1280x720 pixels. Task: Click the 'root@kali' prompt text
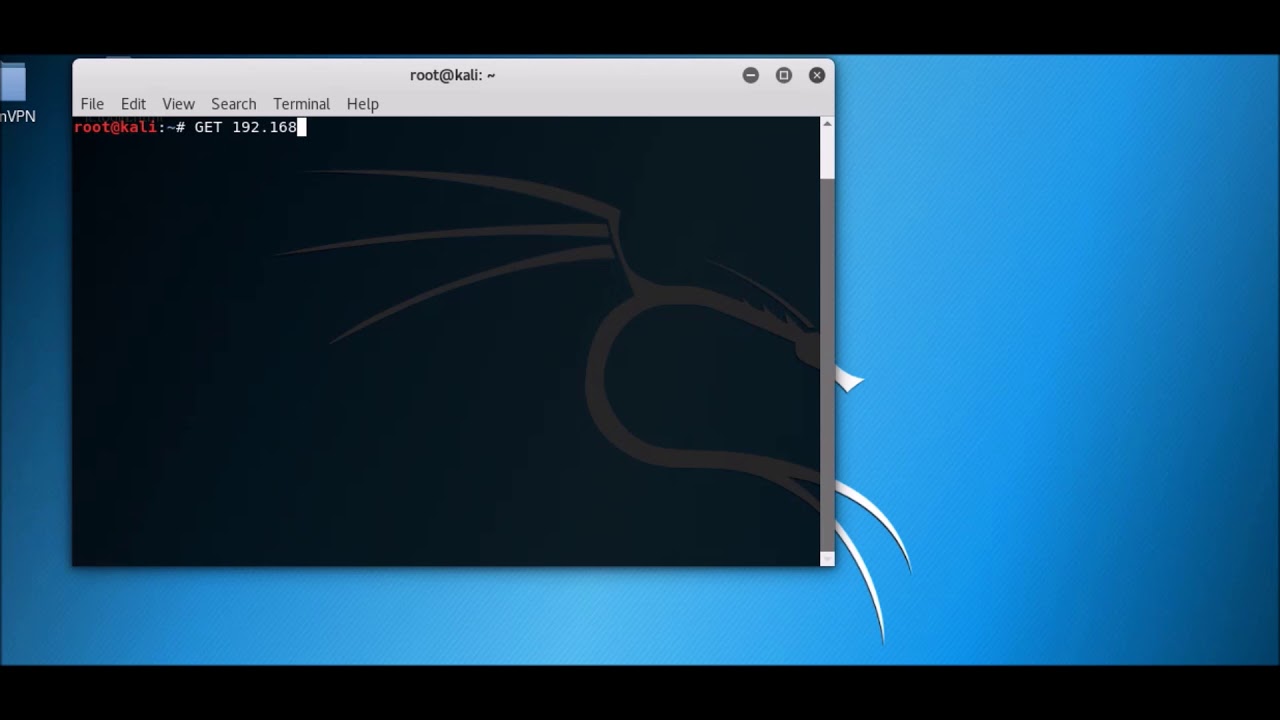115,127
